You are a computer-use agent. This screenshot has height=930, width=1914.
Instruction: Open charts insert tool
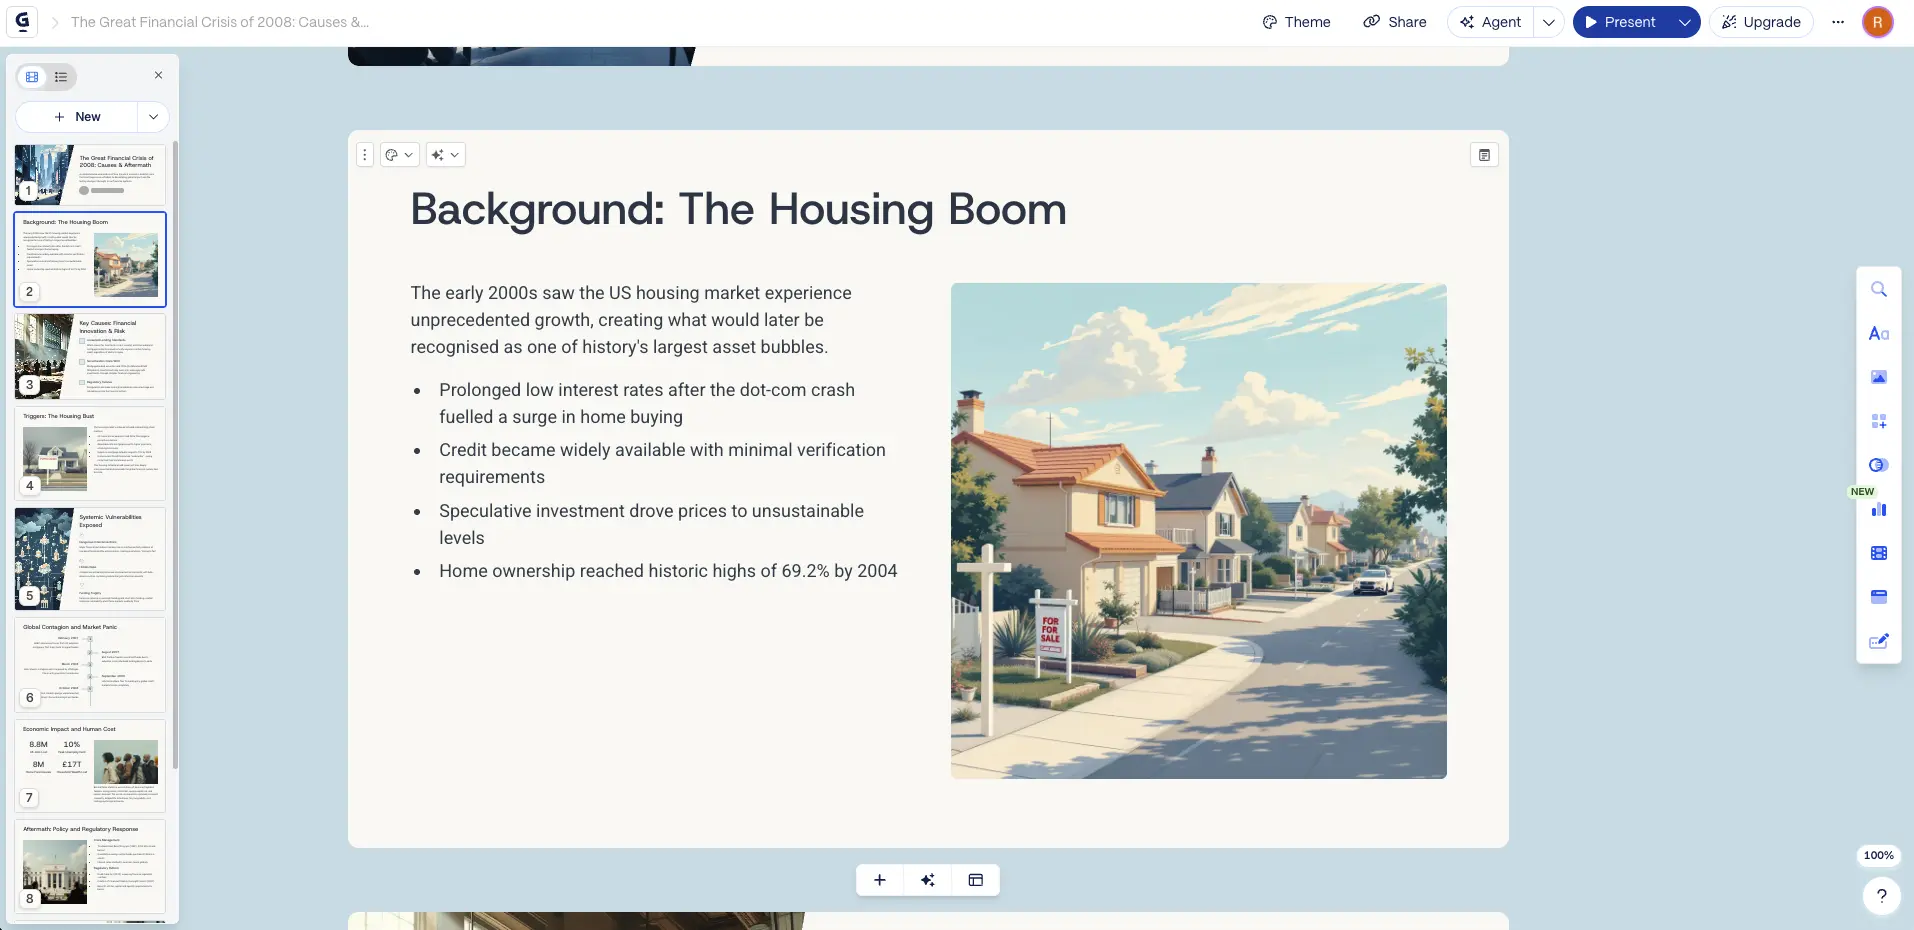tap(1878, 509)
